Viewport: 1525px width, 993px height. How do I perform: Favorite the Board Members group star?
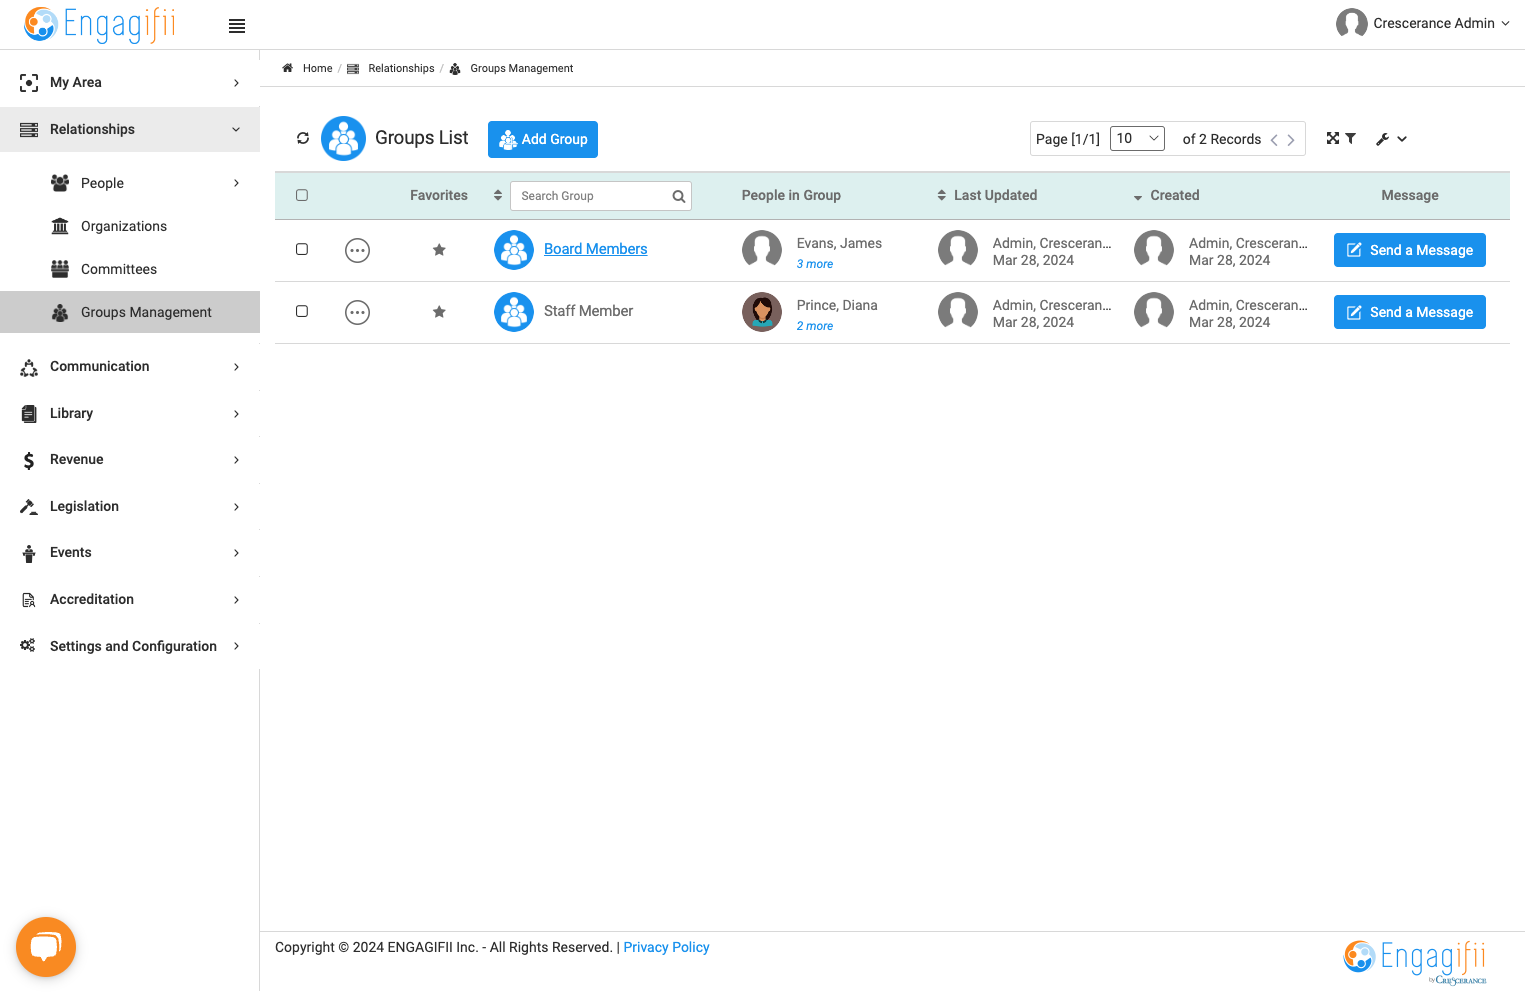[439, 250]
